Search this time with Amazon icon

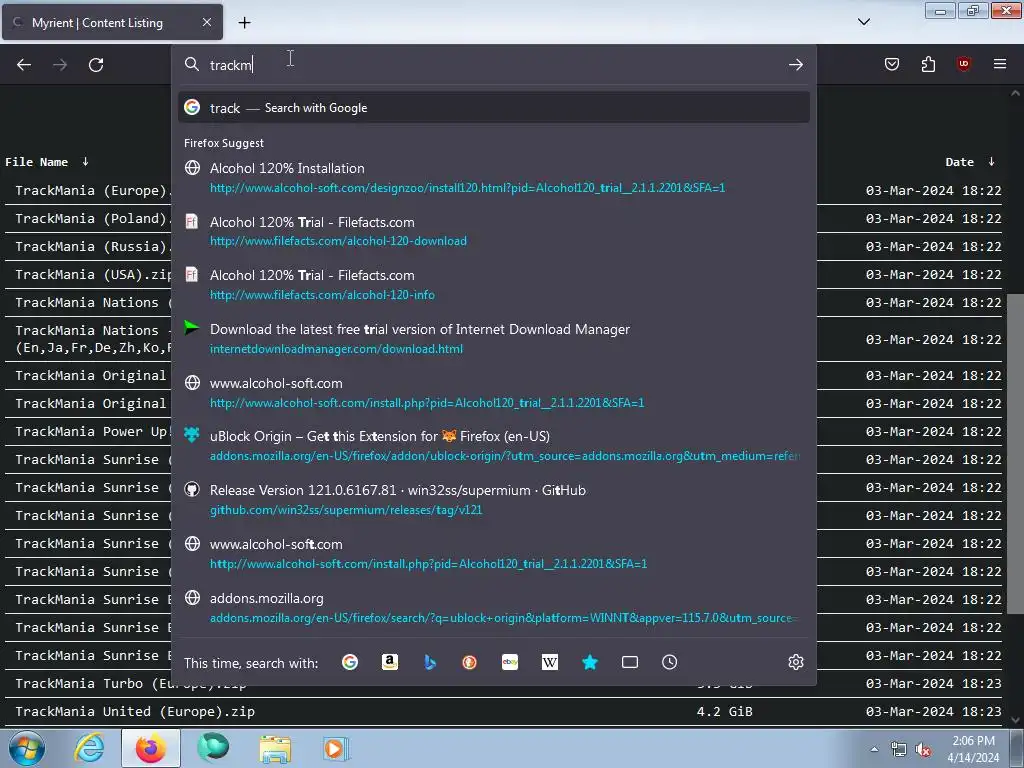pos(390,662)
